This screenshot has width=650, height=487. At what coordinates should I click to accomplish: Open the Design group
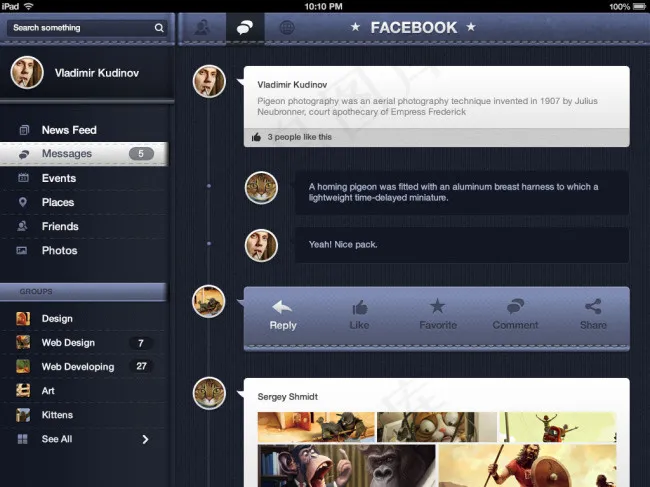coord(85,319)
